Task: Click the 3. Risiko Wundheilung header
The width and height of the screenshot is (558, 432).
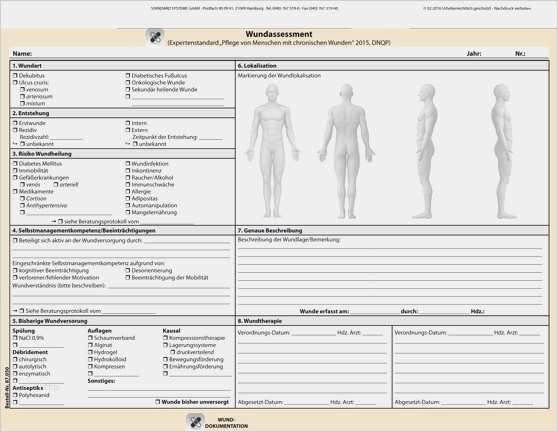Action: [122, 154]
